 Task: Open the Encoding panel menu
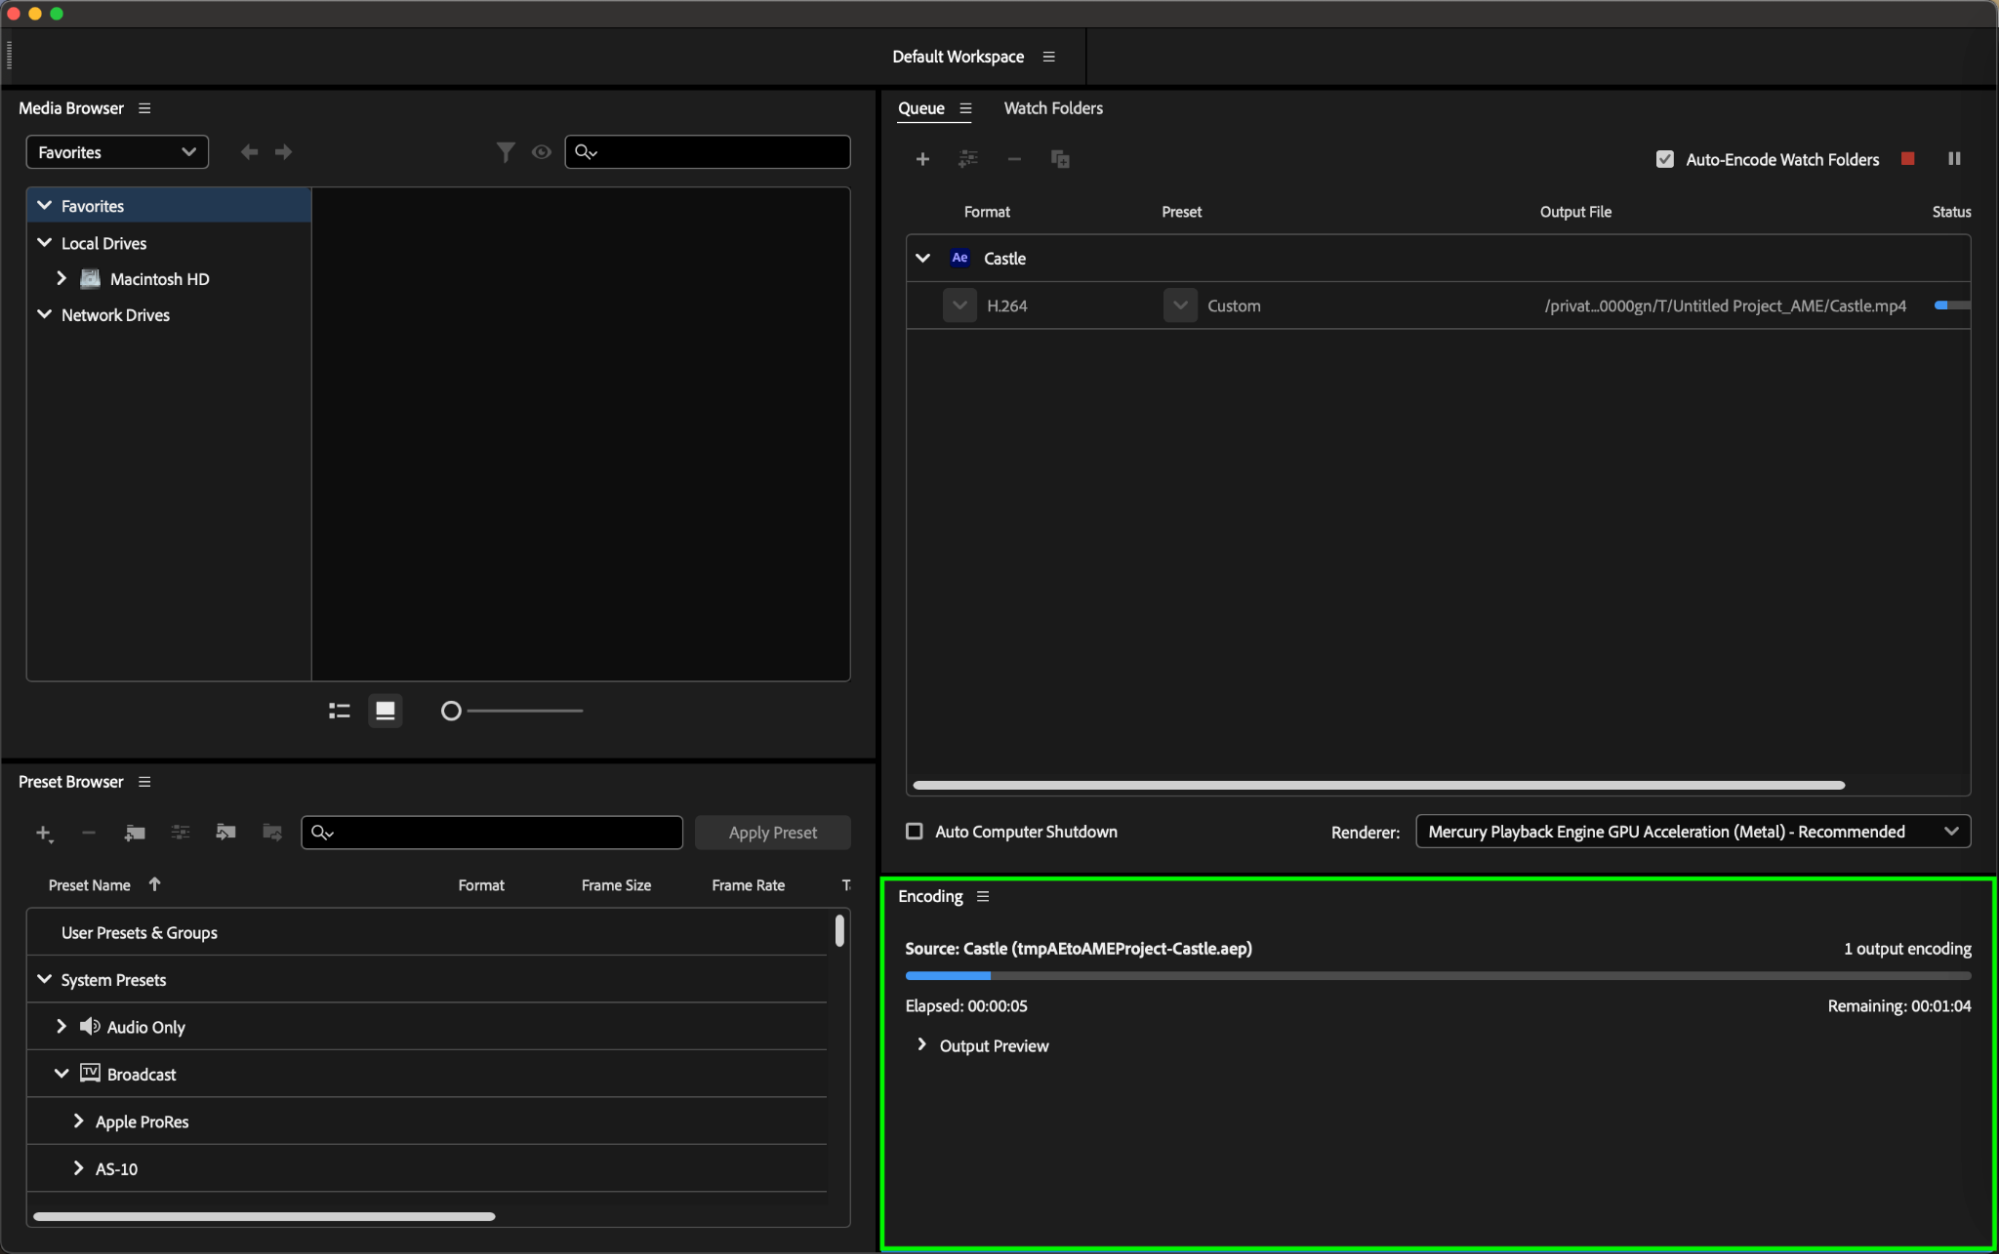coord(982,896)
